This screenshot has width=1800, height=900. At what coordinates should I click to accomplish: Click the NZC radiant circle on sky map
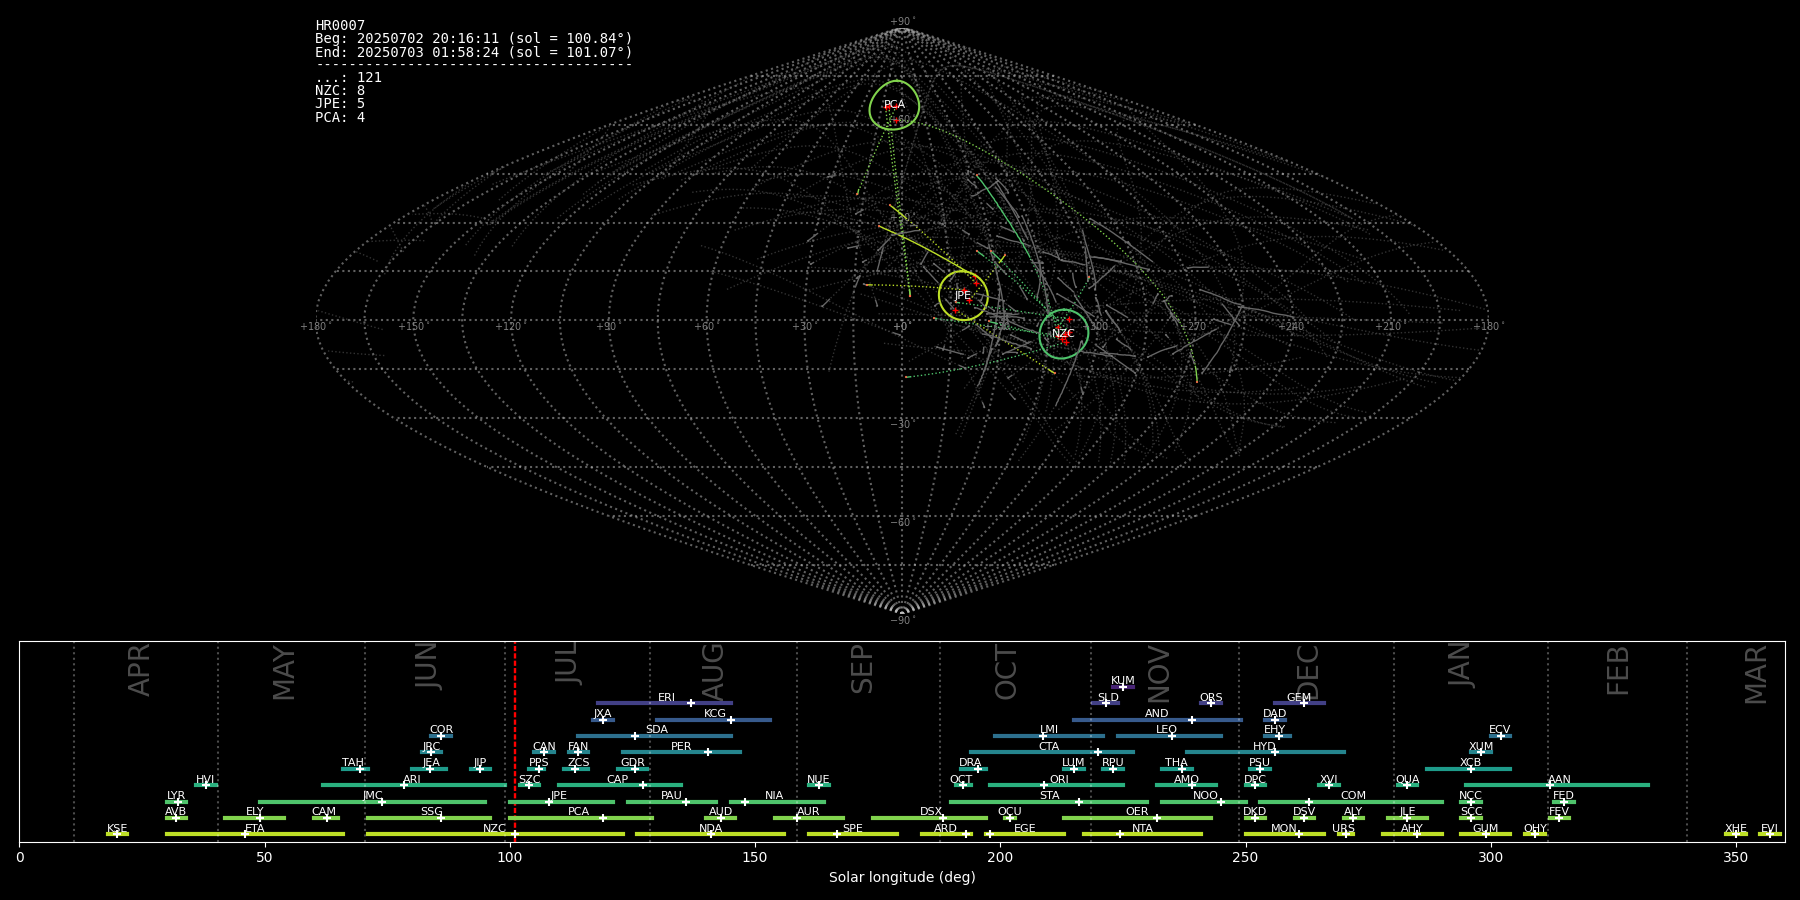pyautogui.click(x=1063, y=334)
